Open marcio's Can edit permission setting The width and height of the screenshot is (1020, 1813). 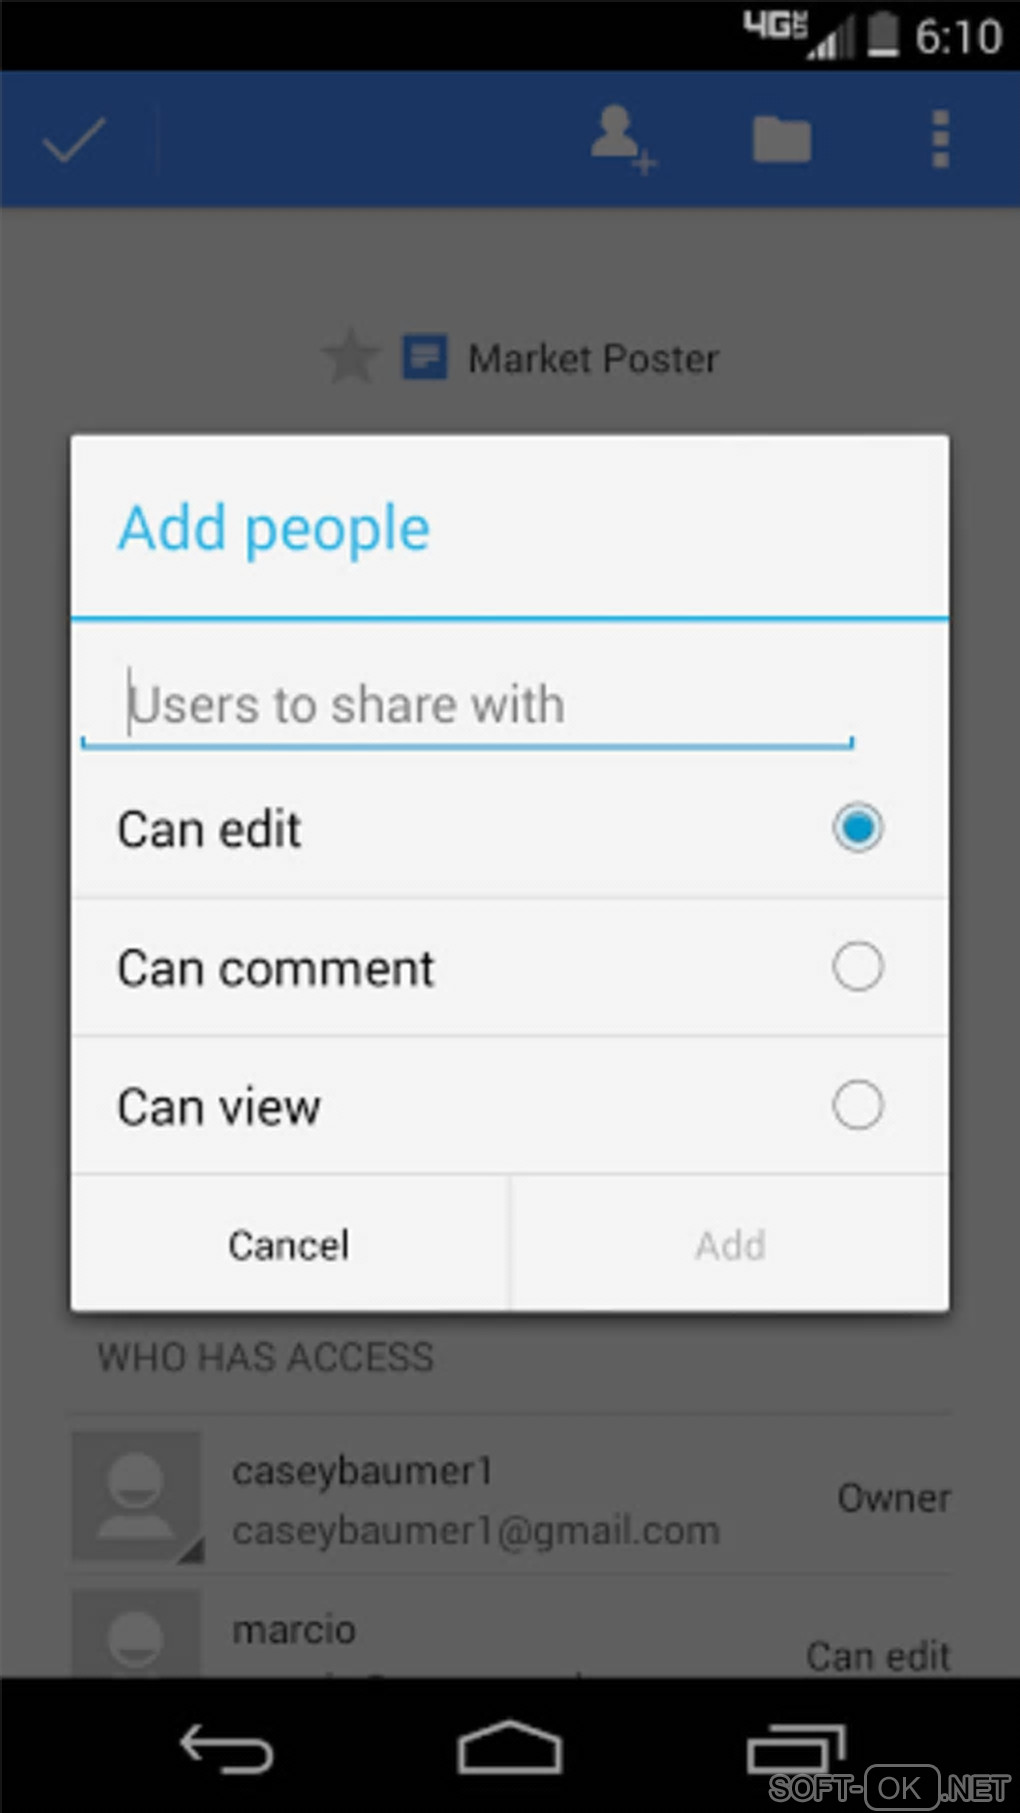point(878,1656)
